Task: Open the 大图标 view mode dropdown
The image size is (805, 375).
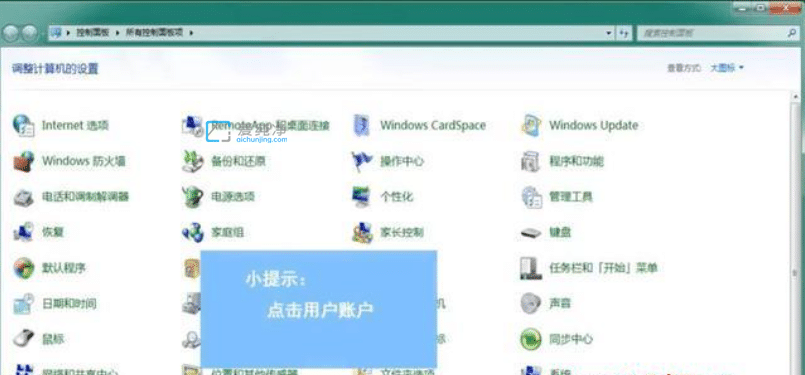Action: [x=727, y=68]
